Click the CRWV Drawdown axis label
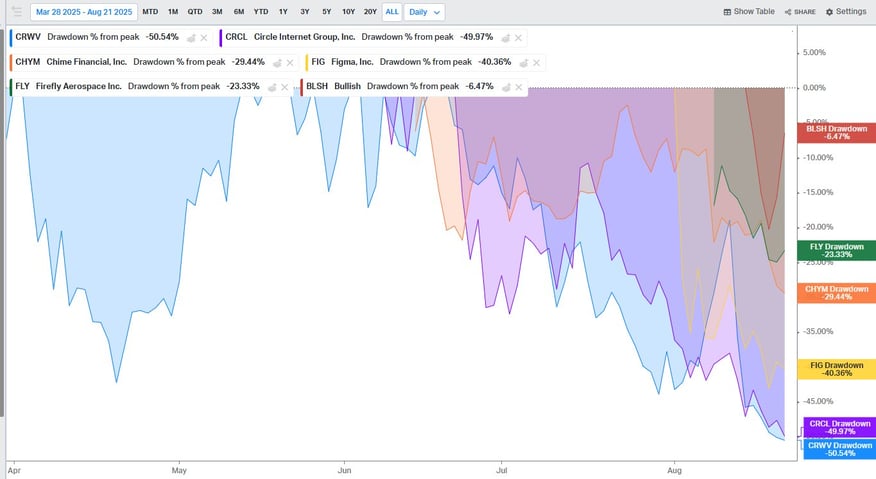876x479 pixels. point(840,449)
